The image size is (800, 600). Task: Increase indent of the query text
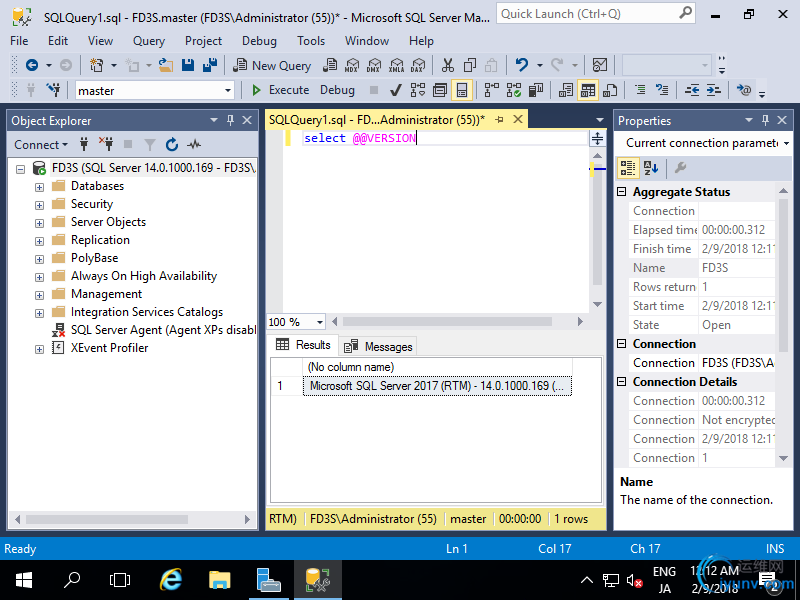pyautogui.click(x=714, y=90)
